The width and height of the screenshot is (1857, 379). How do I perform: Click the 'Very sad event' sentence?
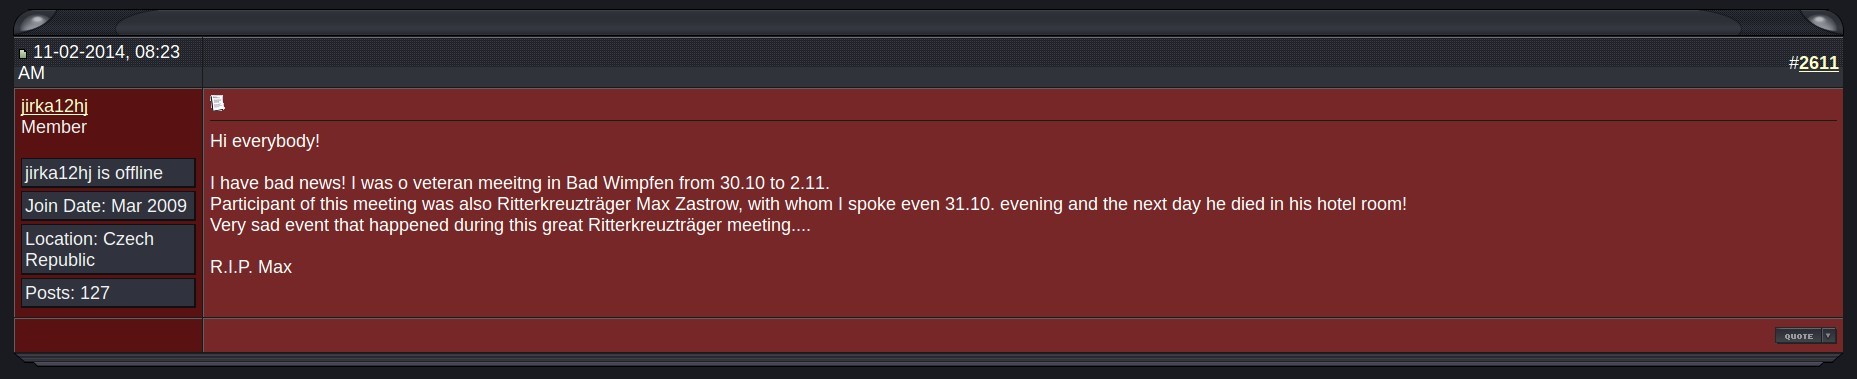click(510, 225)
